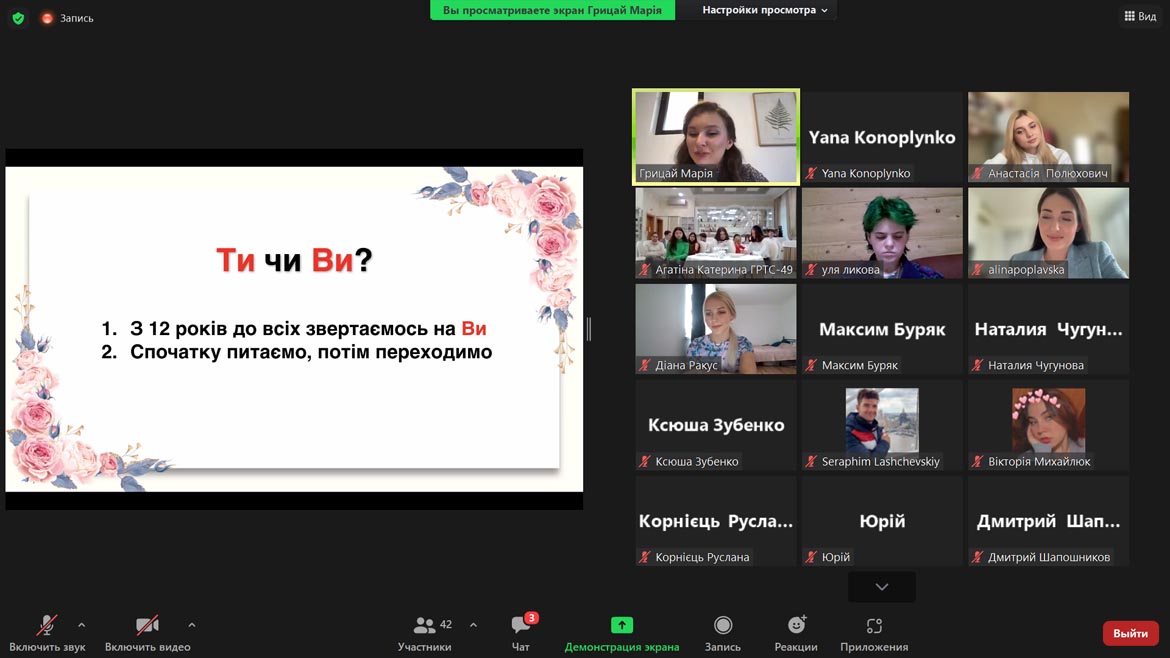
Task: Click the divider handle beside shared screen
Action: click(589, 329)
